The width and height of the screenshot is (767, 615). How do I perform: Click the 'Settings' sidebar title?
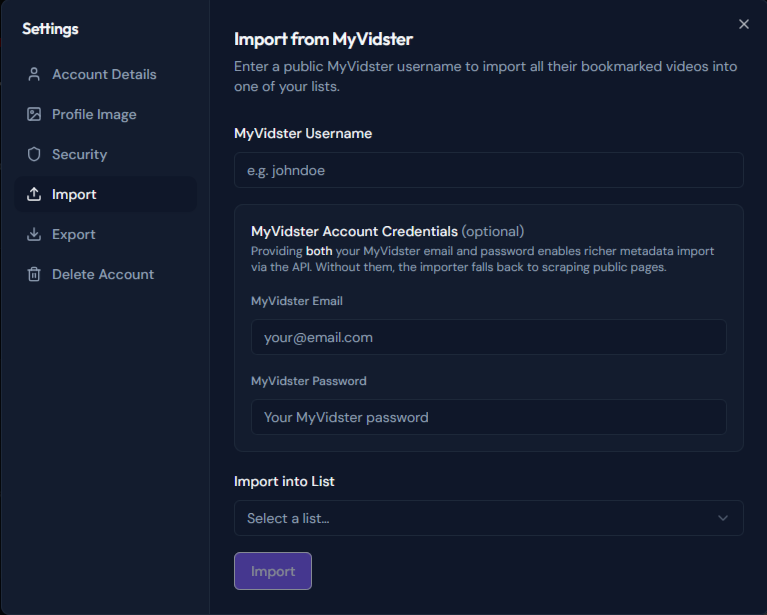[x=50, y=29]
